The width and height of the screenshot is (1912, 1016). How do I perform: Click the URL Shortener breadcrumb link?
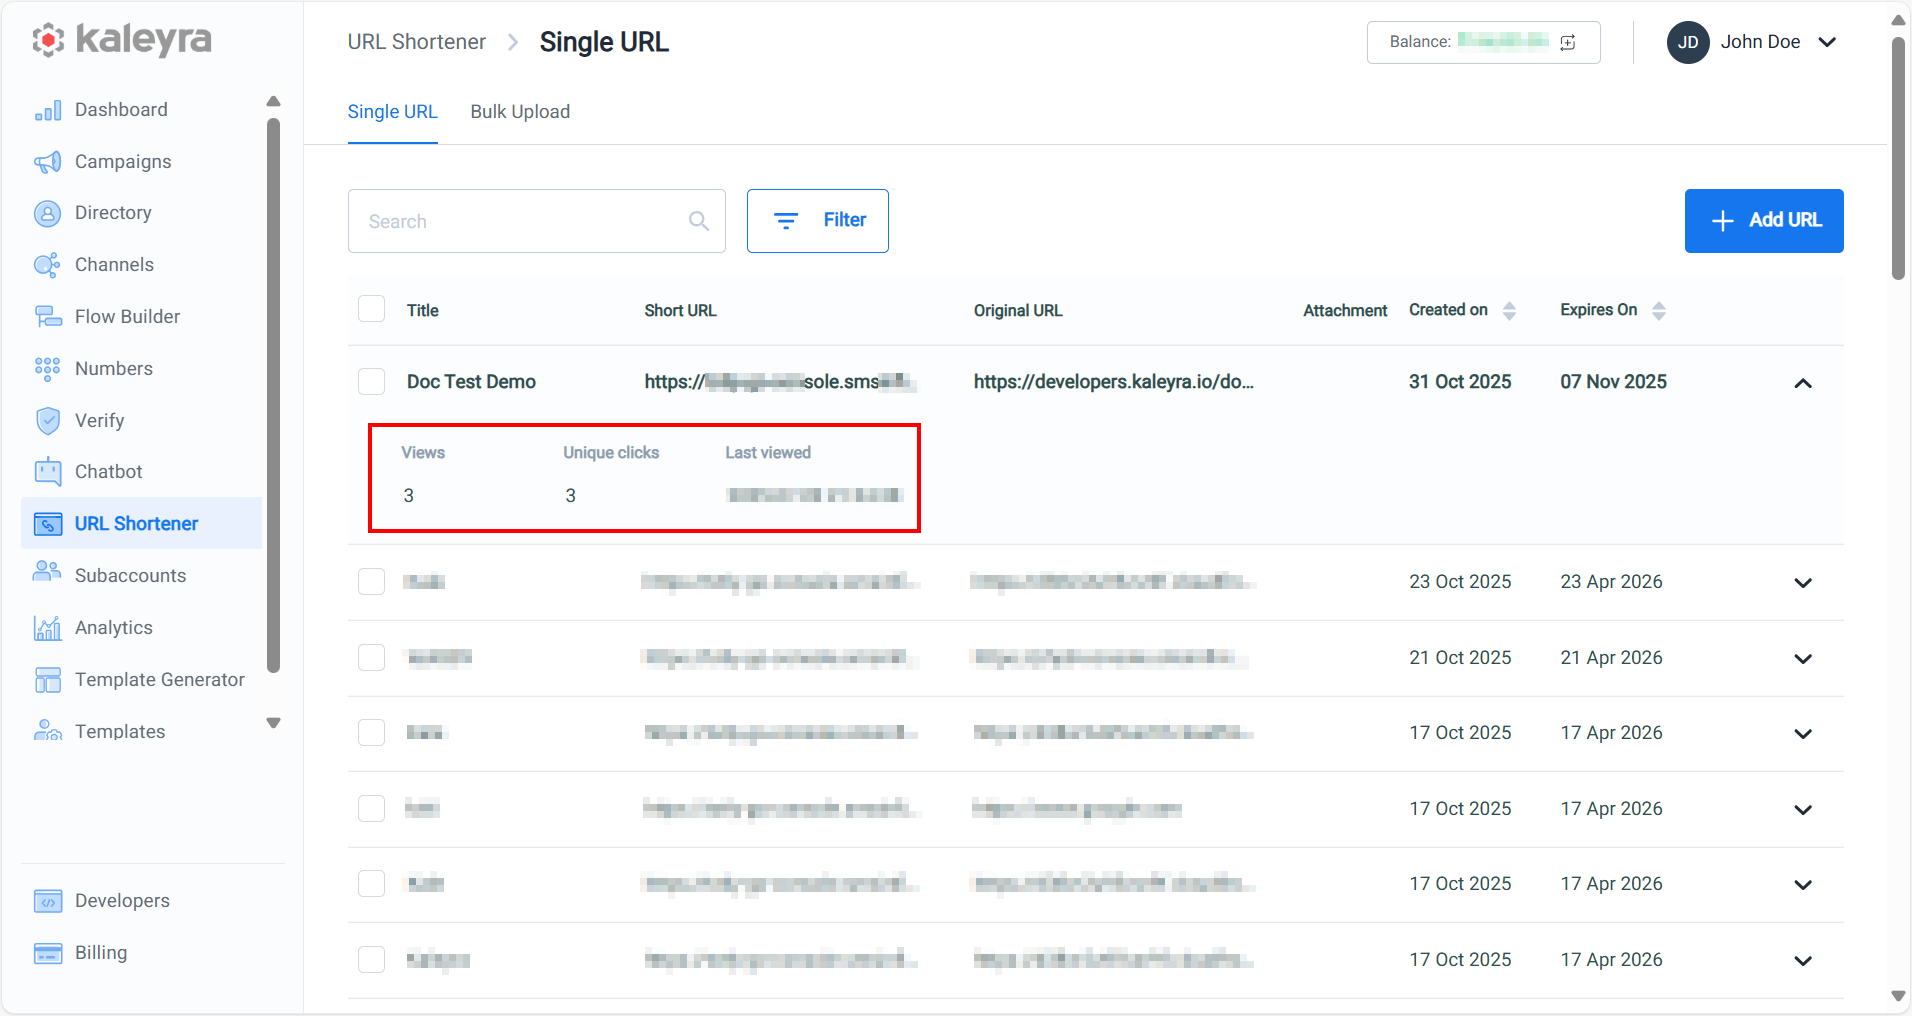[417, 42]
